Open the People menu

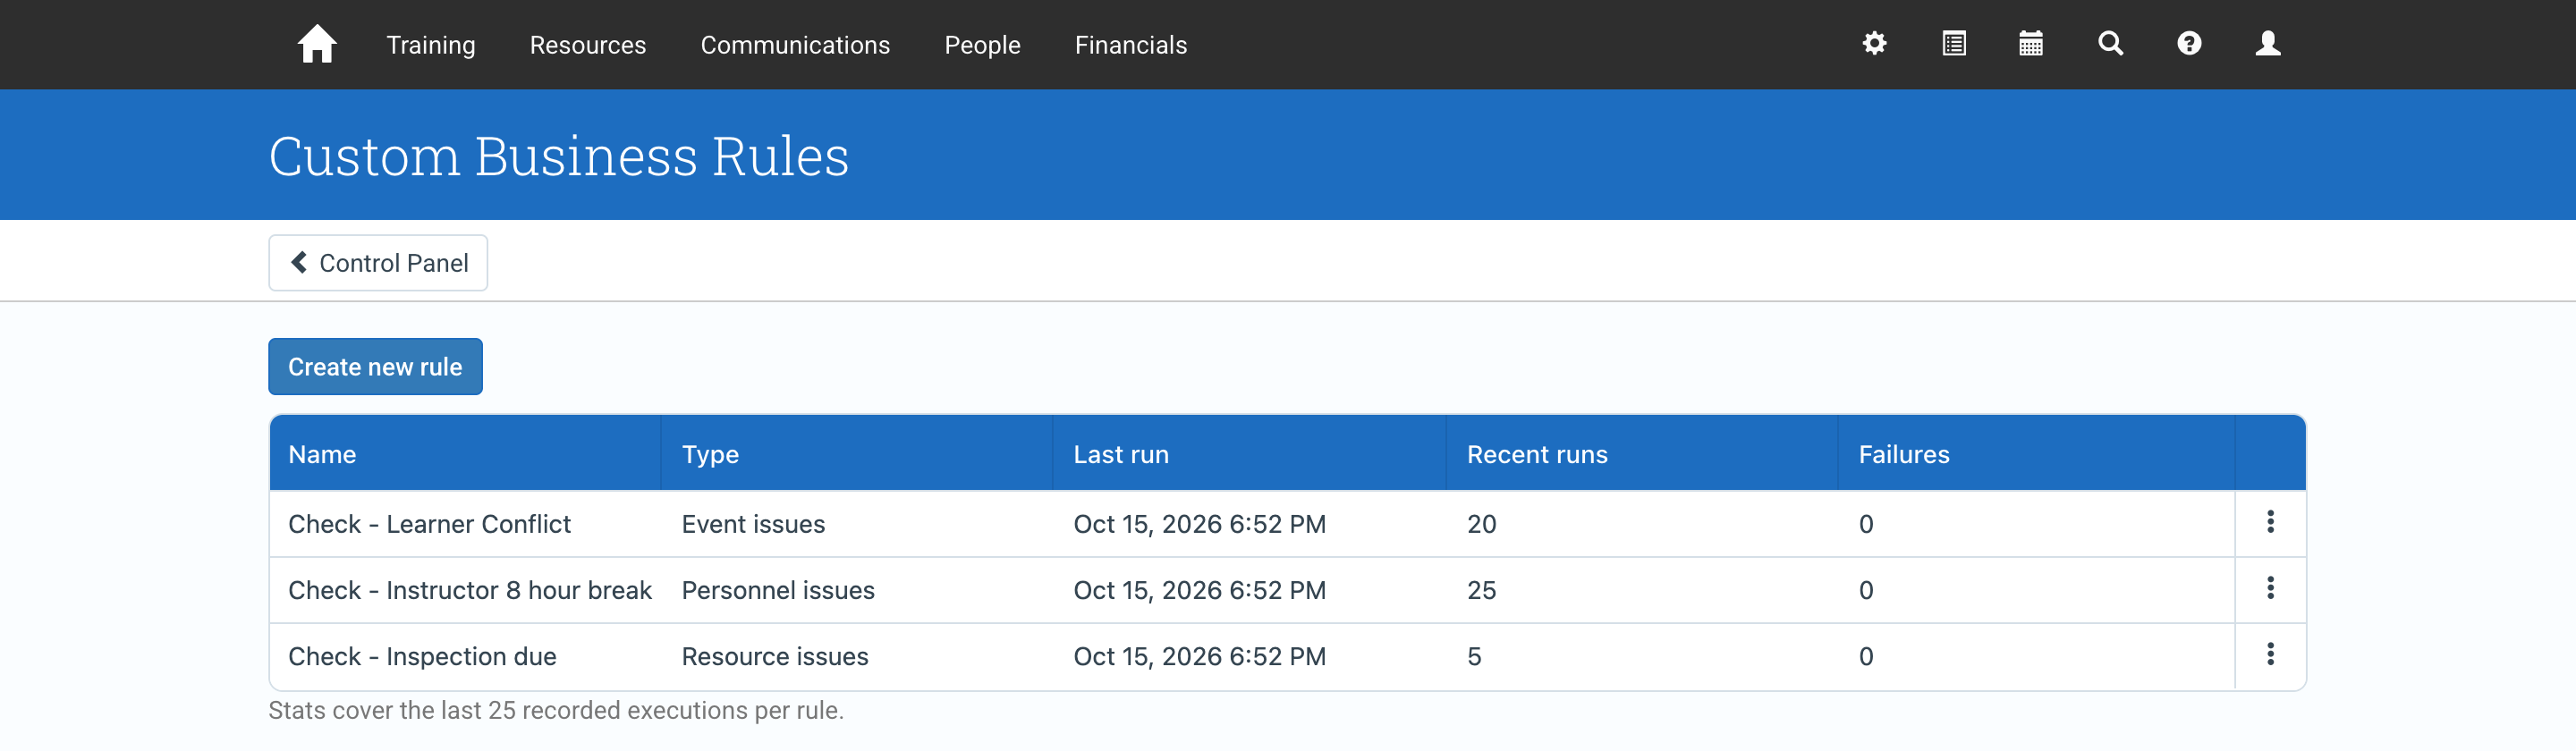point(982,45)
